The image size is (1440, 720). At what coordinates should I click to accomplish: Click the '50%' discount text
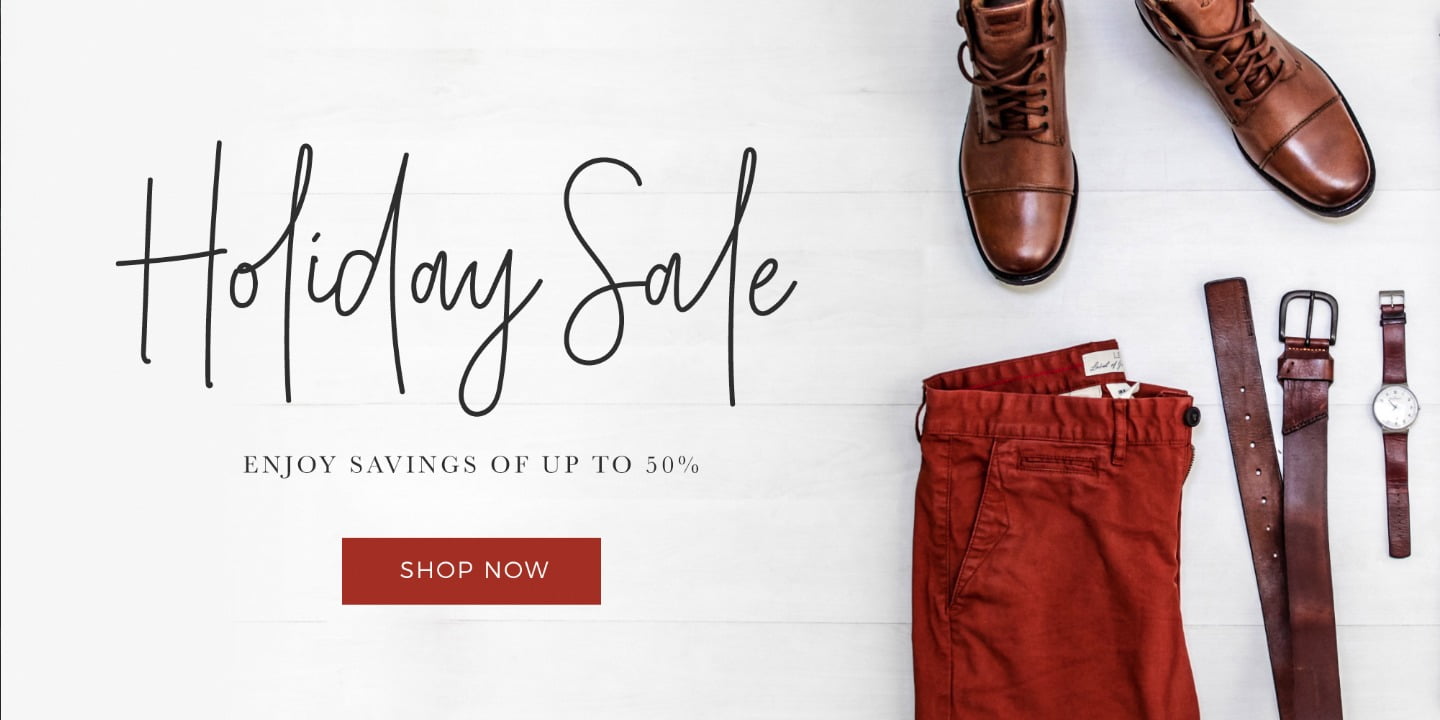pyautogui.click(x=673, y=465)
